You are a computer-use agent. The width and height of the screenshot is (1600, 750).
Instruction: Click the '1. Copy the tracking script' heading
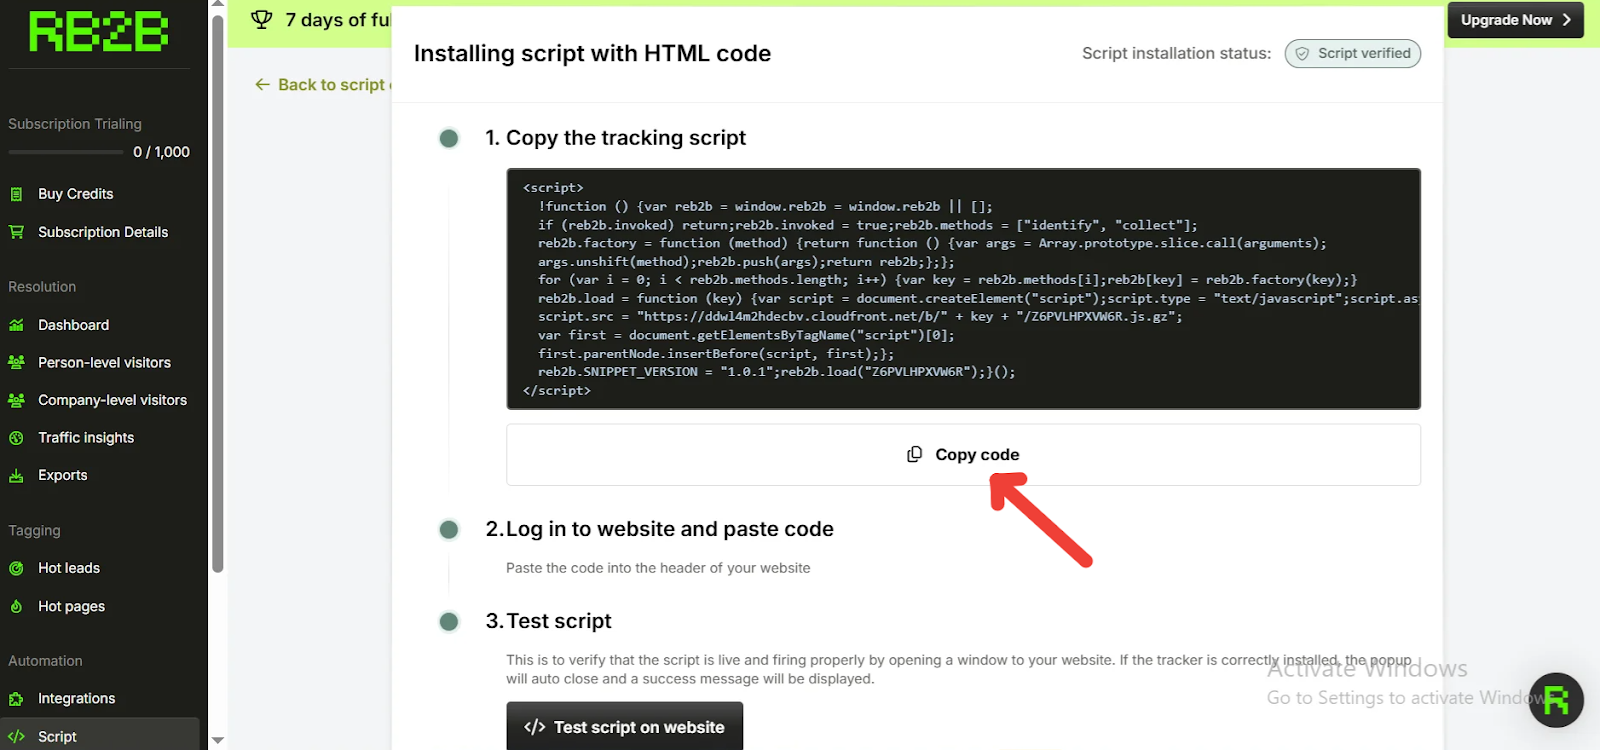coord(615,138)
